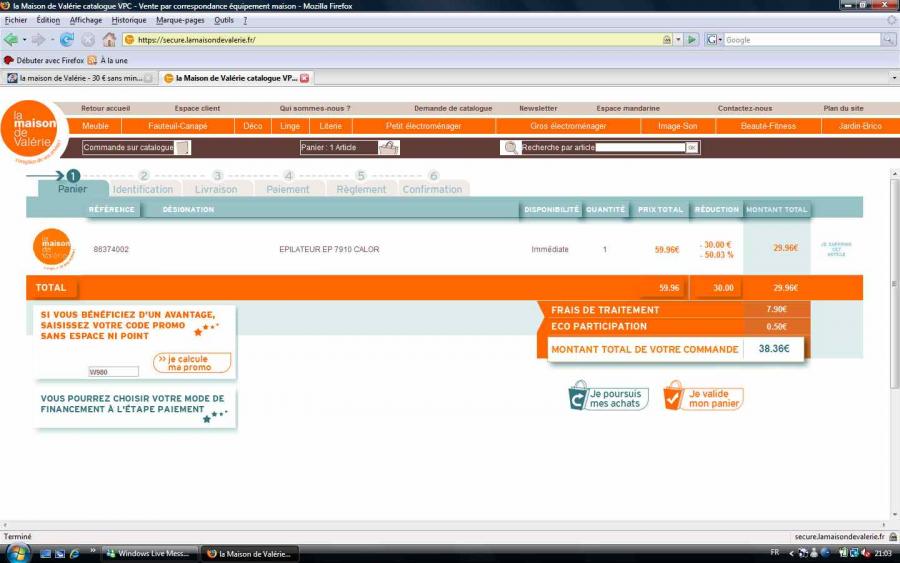The image size is (900, 563).
Task: Click the 'Je supprime cet article' link
Action: tap(836, 249)
